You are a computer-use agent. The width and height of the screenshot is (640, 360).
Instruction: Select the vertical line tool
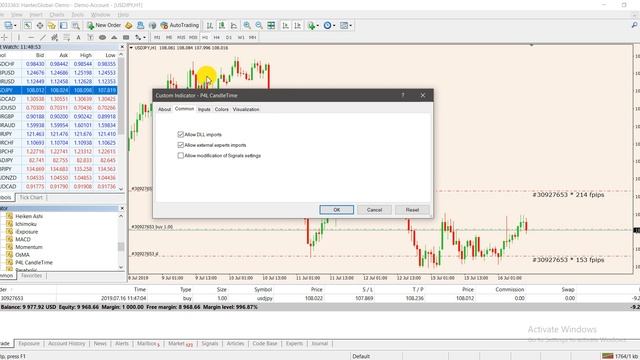19,37
